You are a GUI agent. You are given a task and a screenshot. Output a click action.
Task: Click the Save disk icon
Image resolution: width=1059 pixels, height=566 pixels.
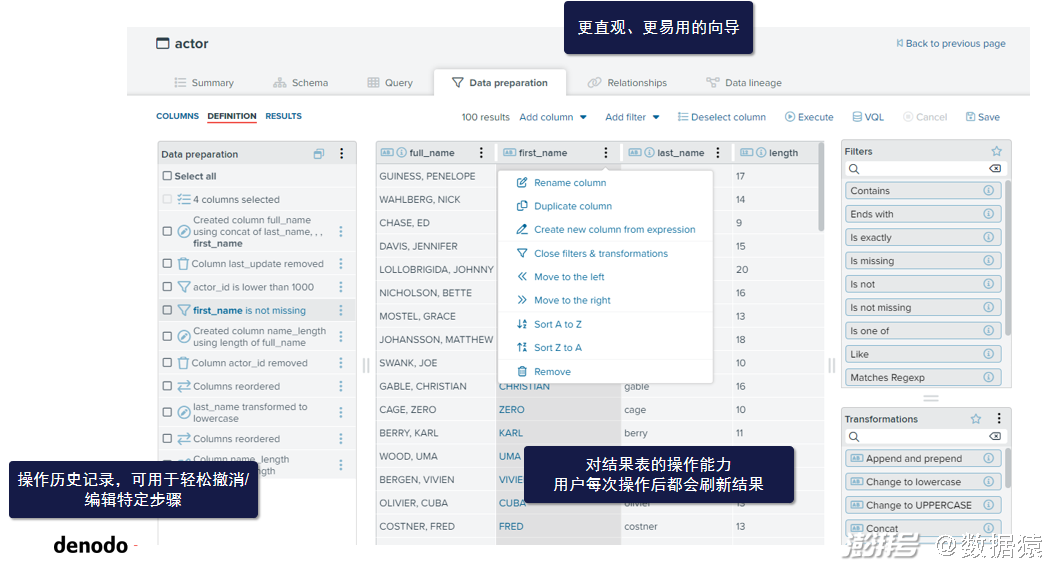(x=971, y=117)
